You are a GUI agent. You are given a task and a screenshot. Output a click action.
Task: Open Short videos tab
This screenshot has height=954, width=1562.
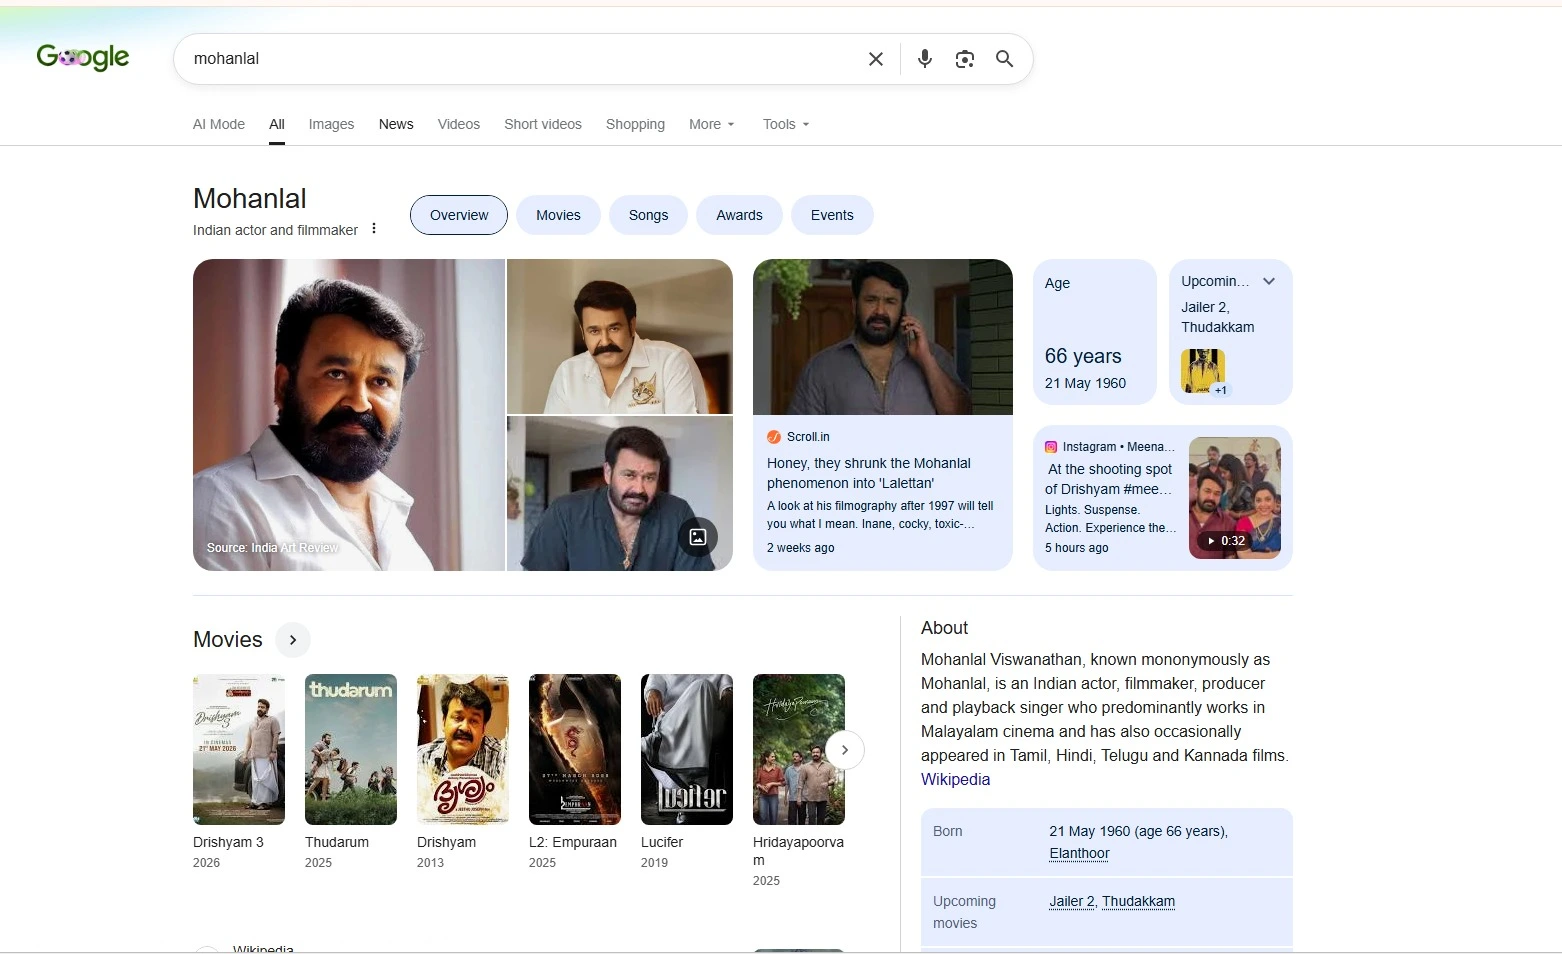pyautogui.click(x=543, y=124)
